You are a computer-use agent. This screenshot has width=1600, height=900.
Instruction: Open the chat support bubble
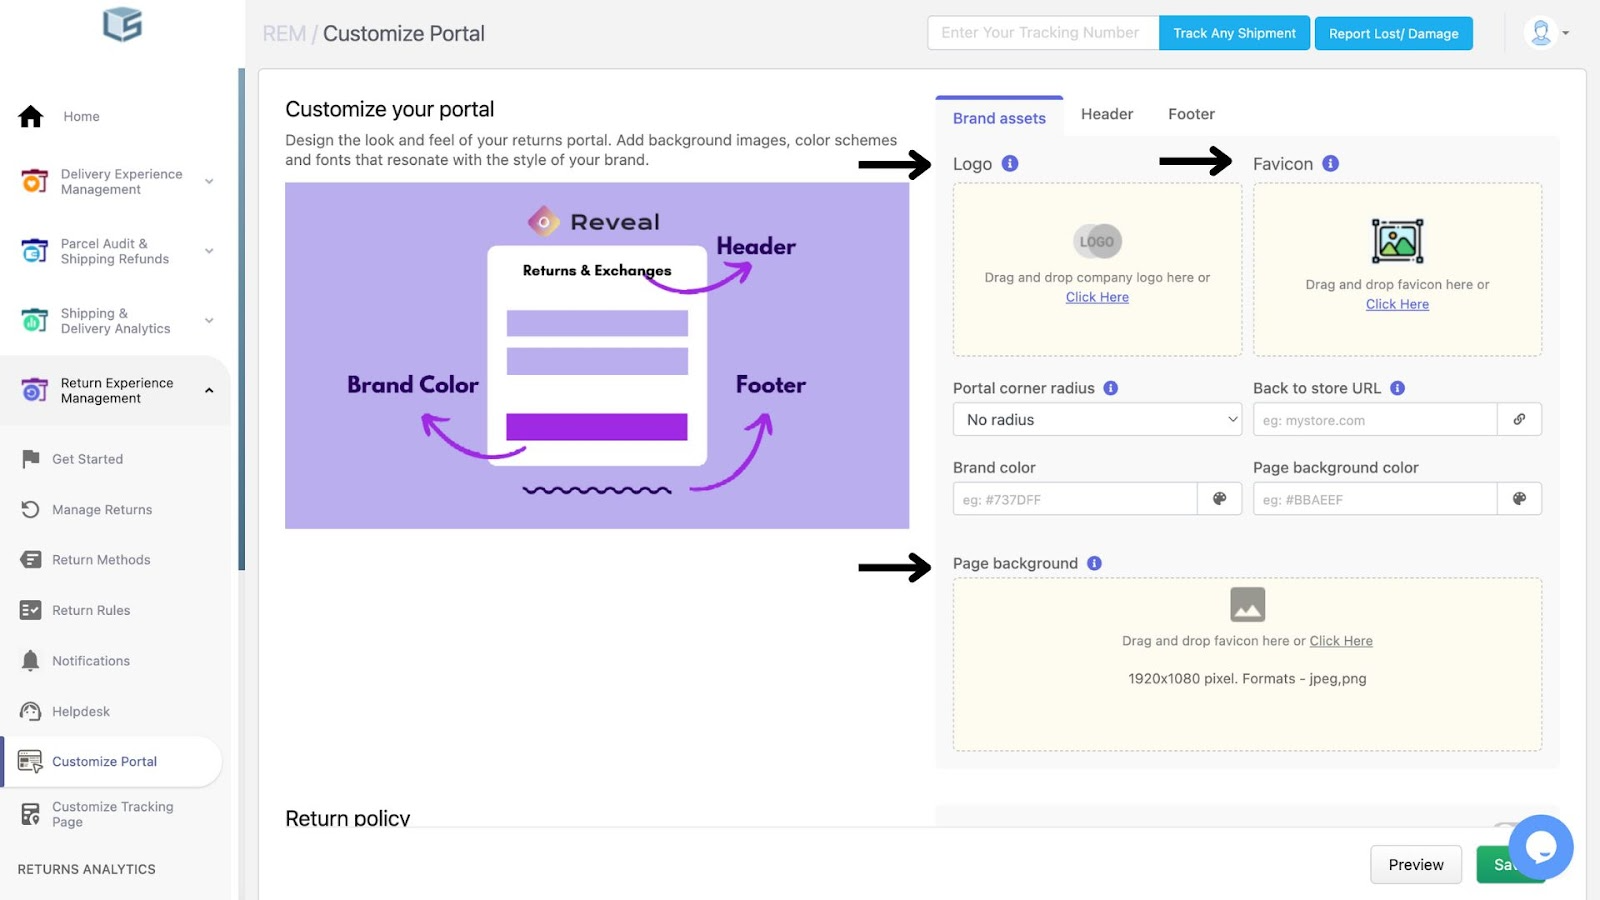(x=1541, y=847)
